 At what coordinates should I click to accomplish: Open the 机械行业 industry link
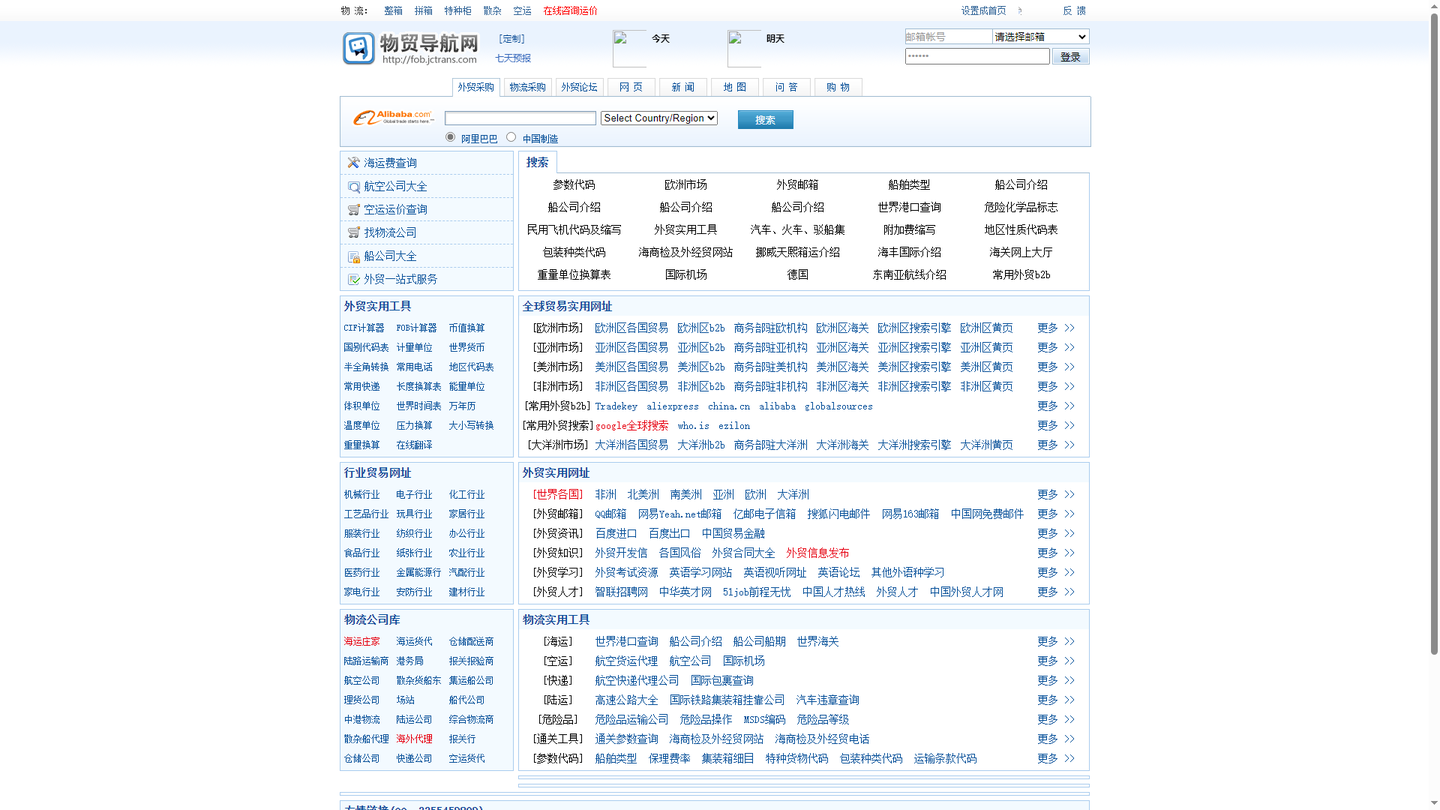(x=362, y=495)
